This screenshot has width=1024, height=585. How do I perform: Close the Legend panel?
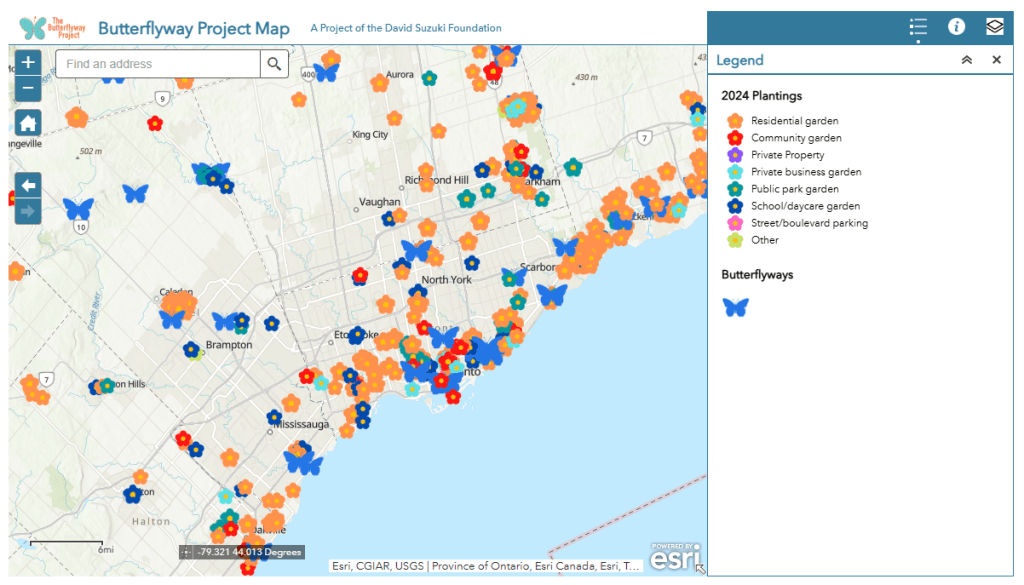(x=996, y=60)
